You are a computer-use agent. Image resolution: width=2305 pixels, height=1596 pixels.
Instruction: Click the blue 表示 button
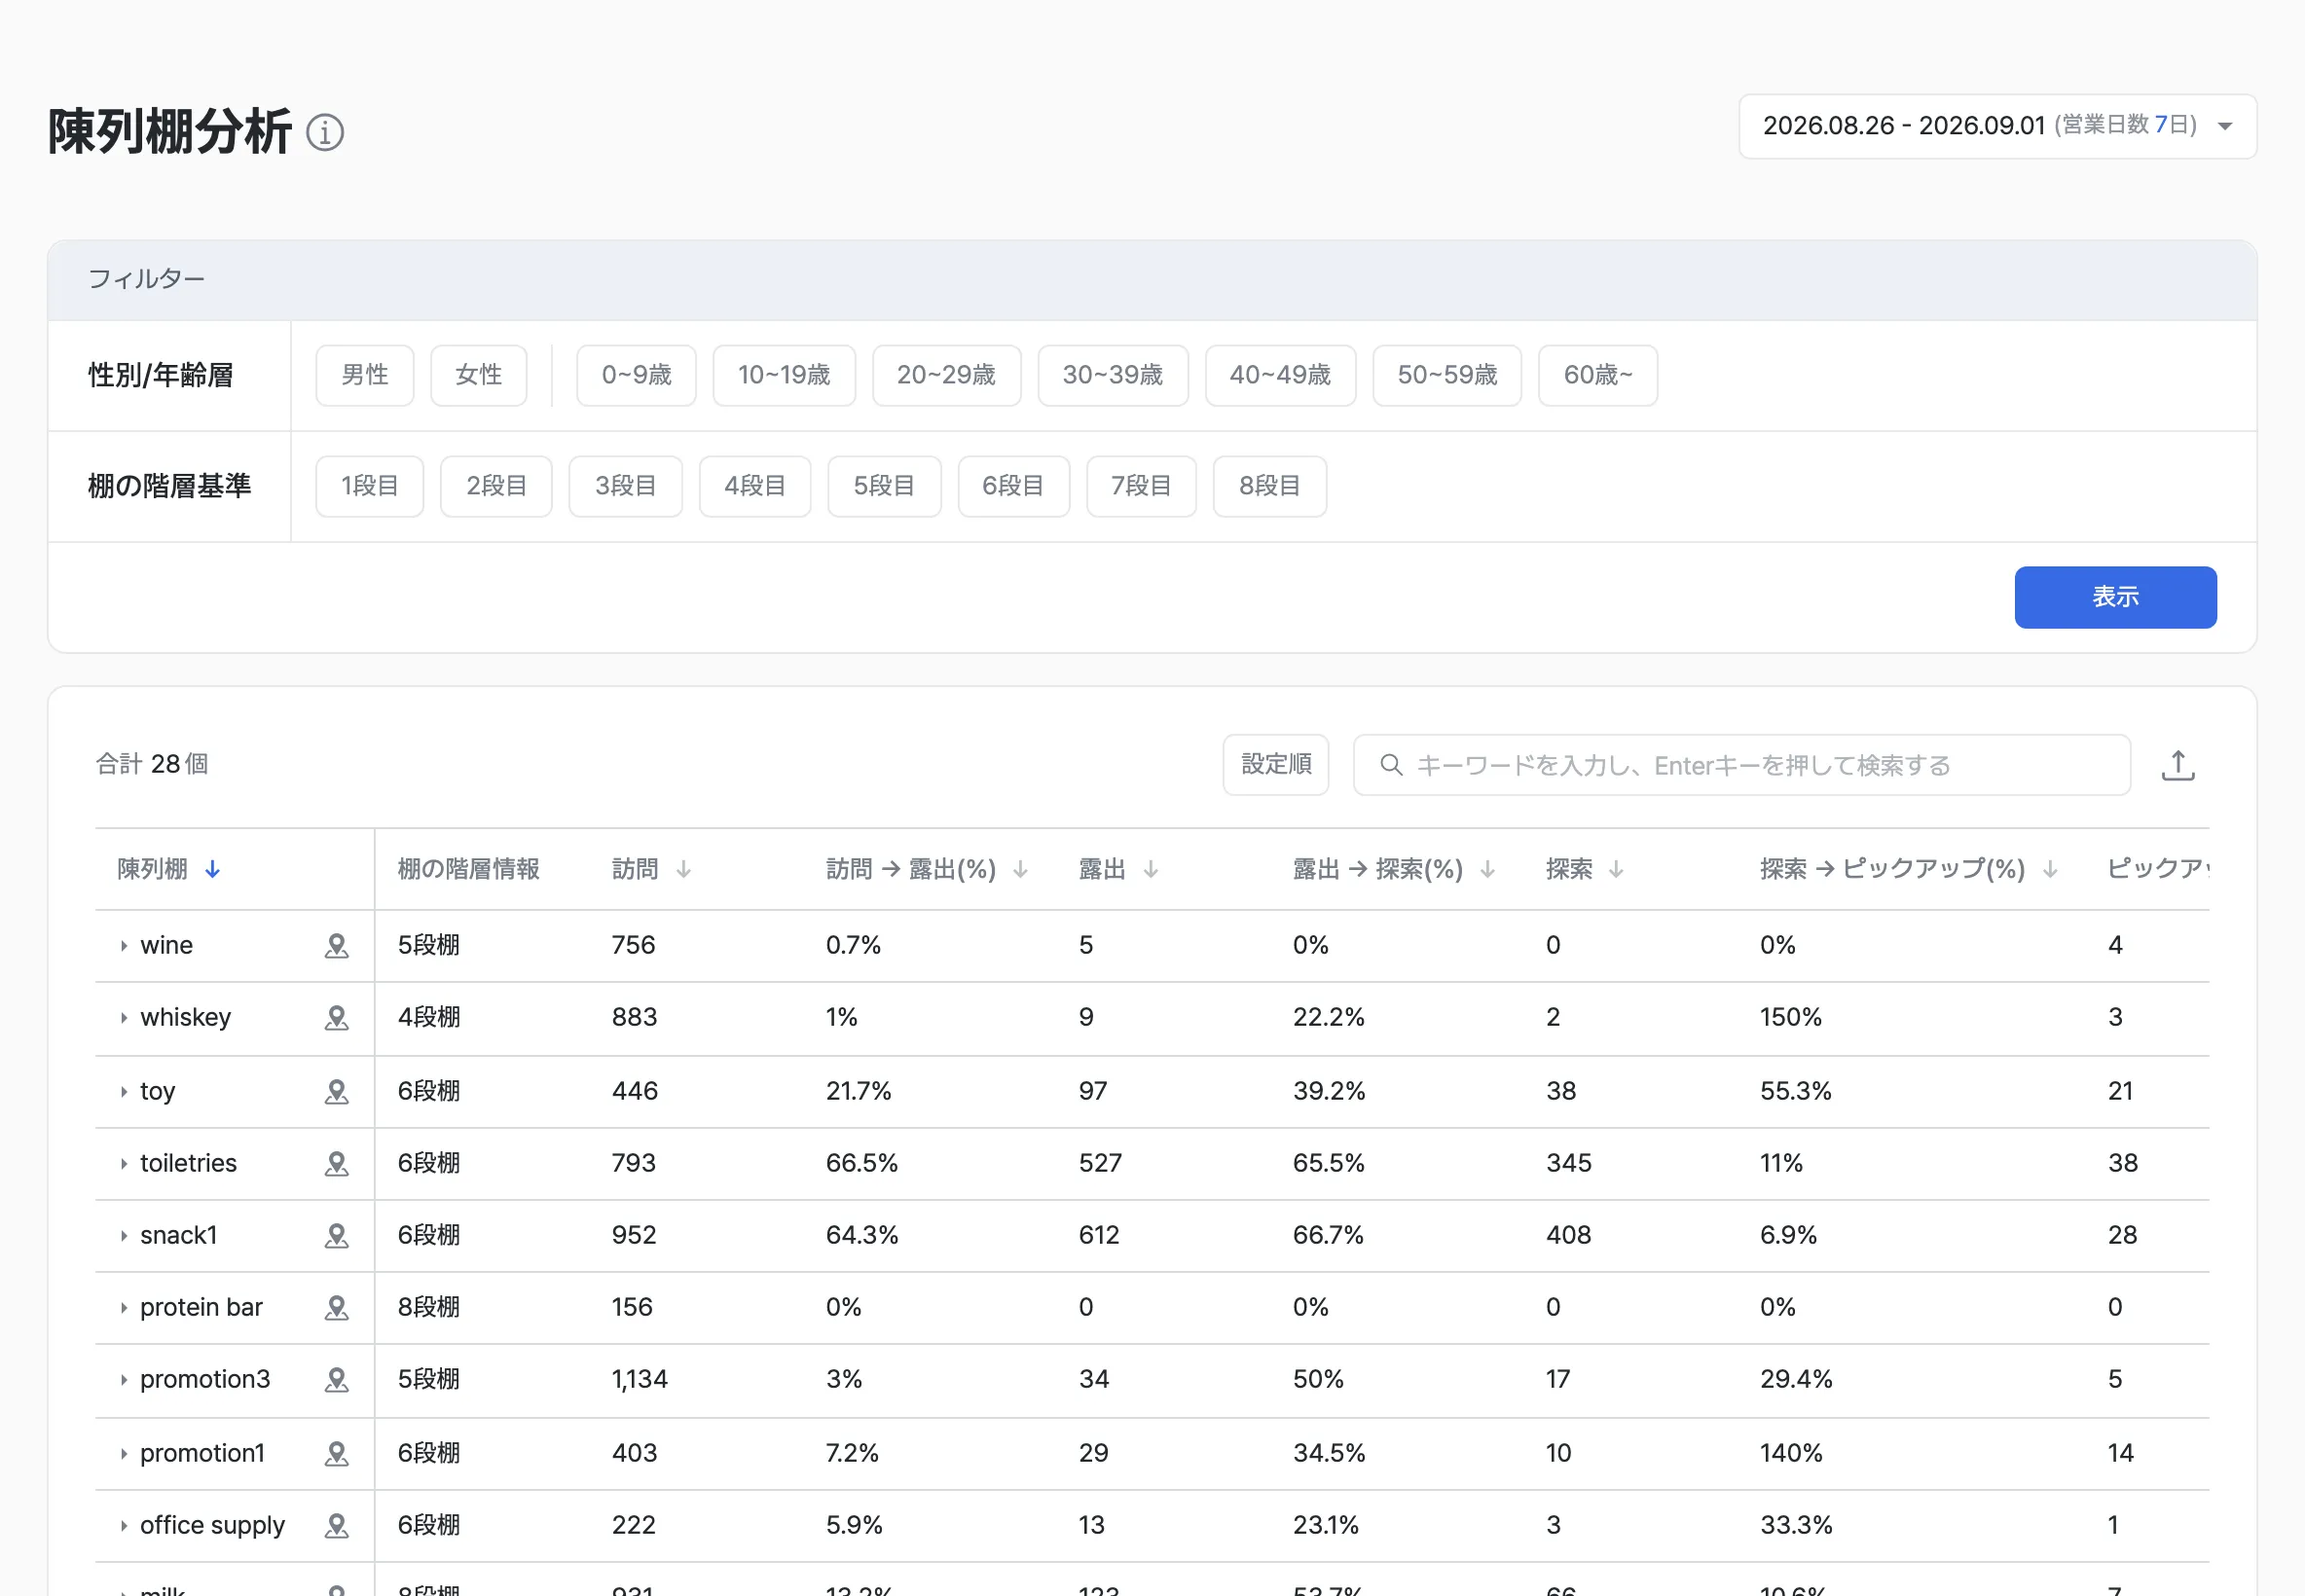coord(2115,598)
